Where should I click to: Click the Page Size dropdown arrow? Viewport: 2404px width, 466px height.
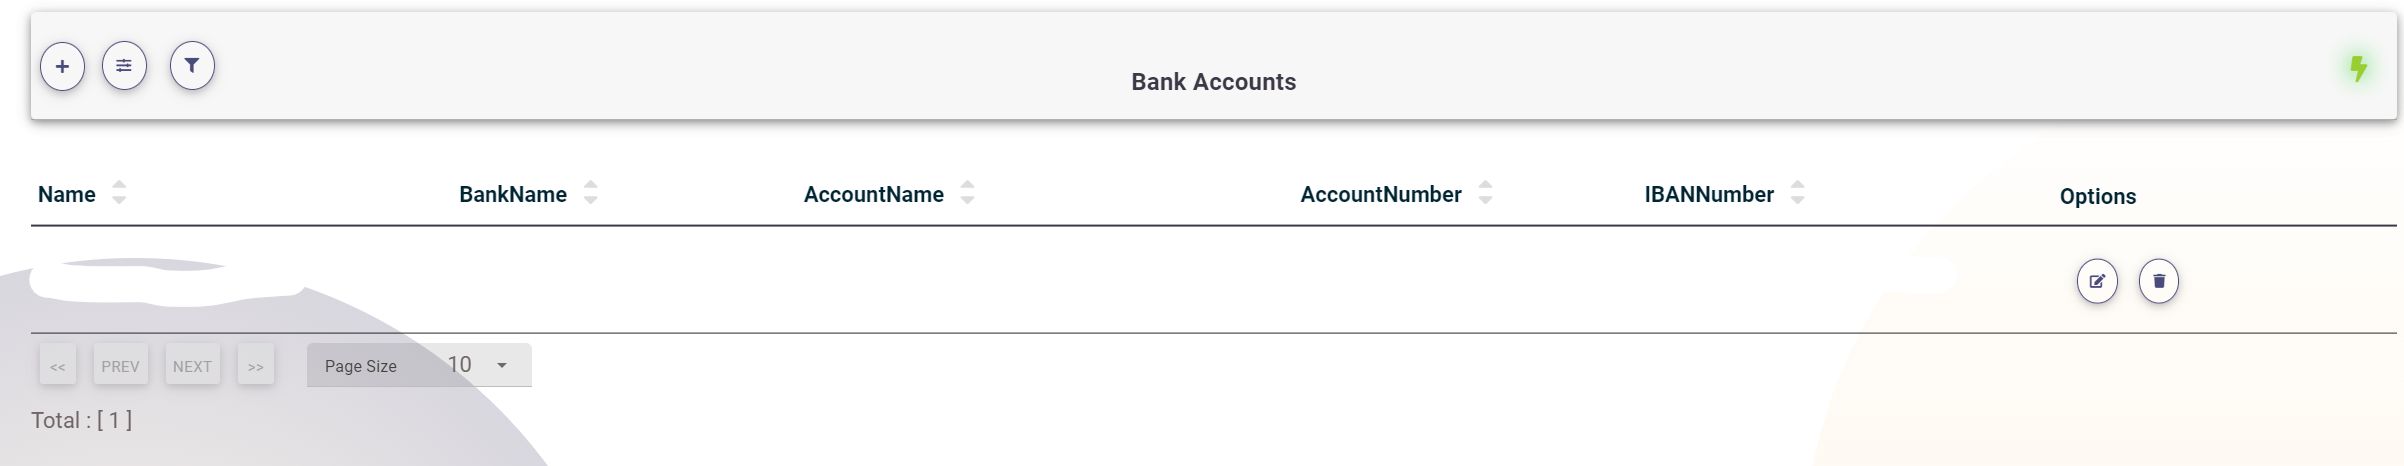point(502,365)
